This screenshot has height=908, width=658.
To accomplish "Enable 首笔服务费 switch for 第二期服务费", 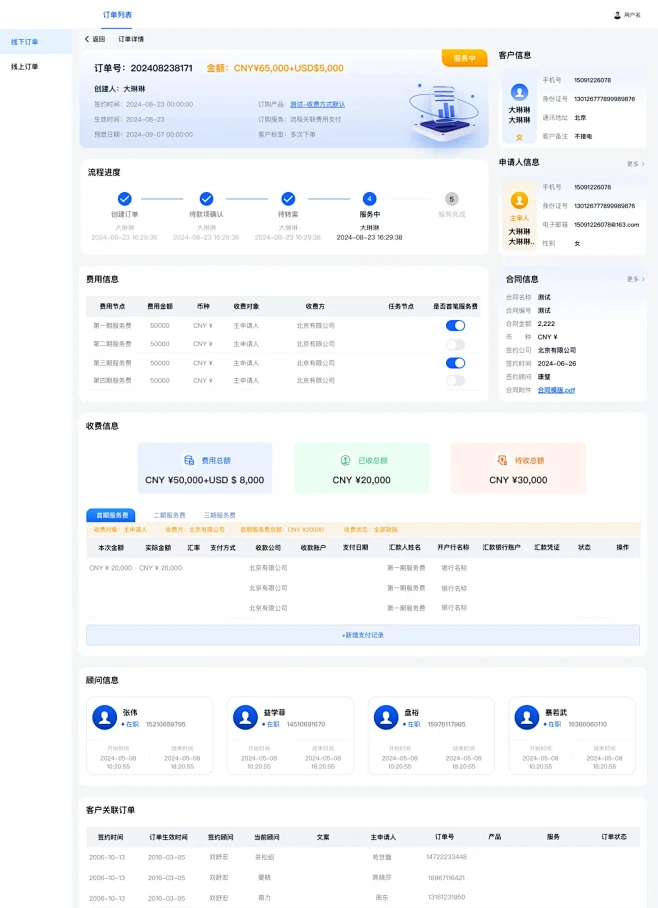I will click(x=455, y=344).
